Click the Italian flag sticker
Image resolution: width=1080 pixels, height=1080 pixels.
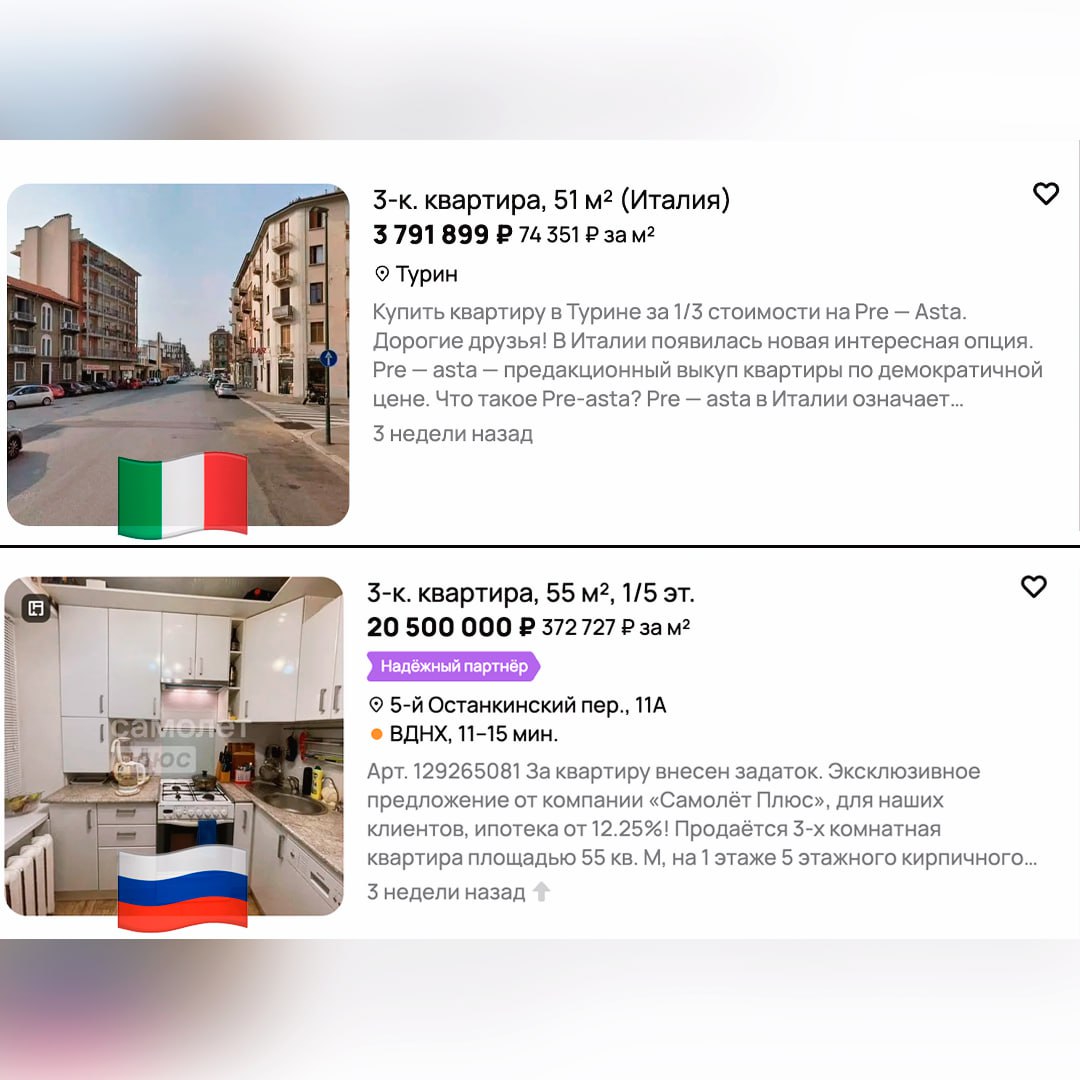(x=183, y=495)
